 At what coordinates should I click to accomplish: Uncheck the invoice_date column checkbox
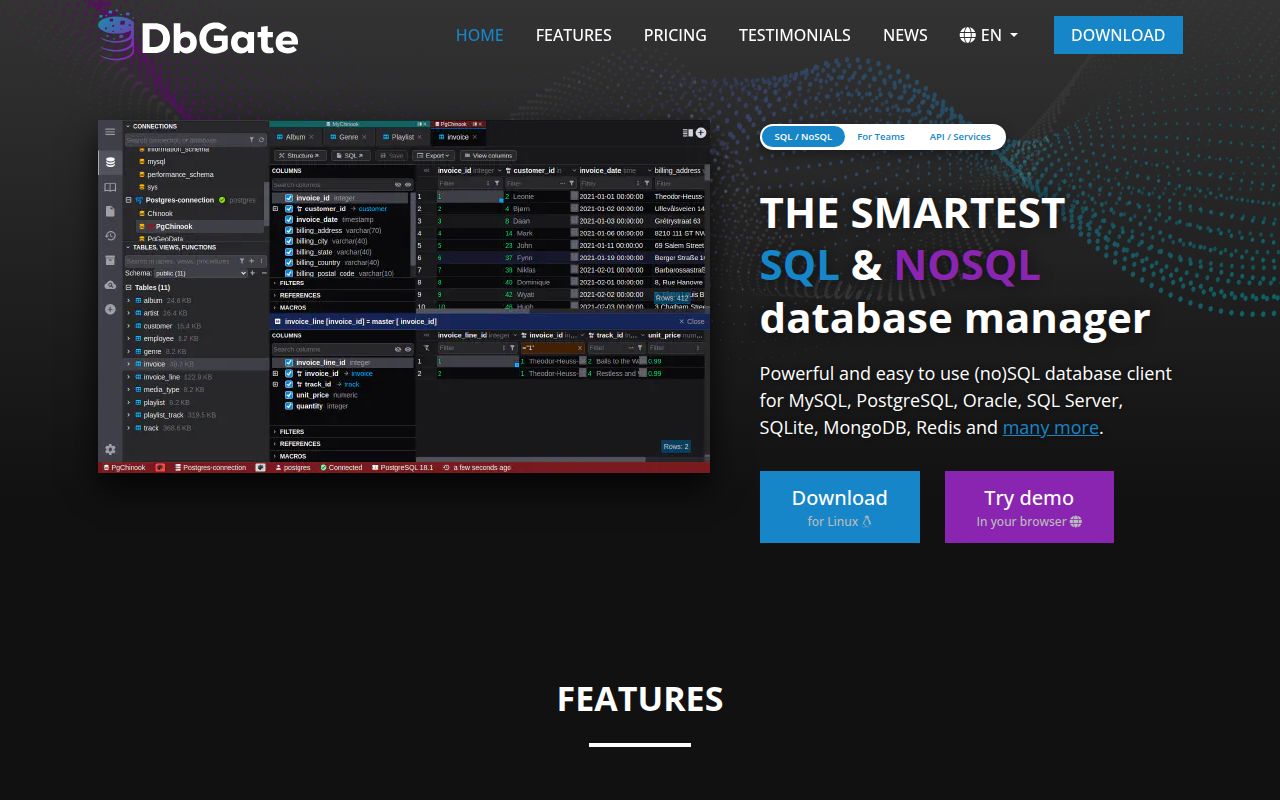tap(289, 220)
